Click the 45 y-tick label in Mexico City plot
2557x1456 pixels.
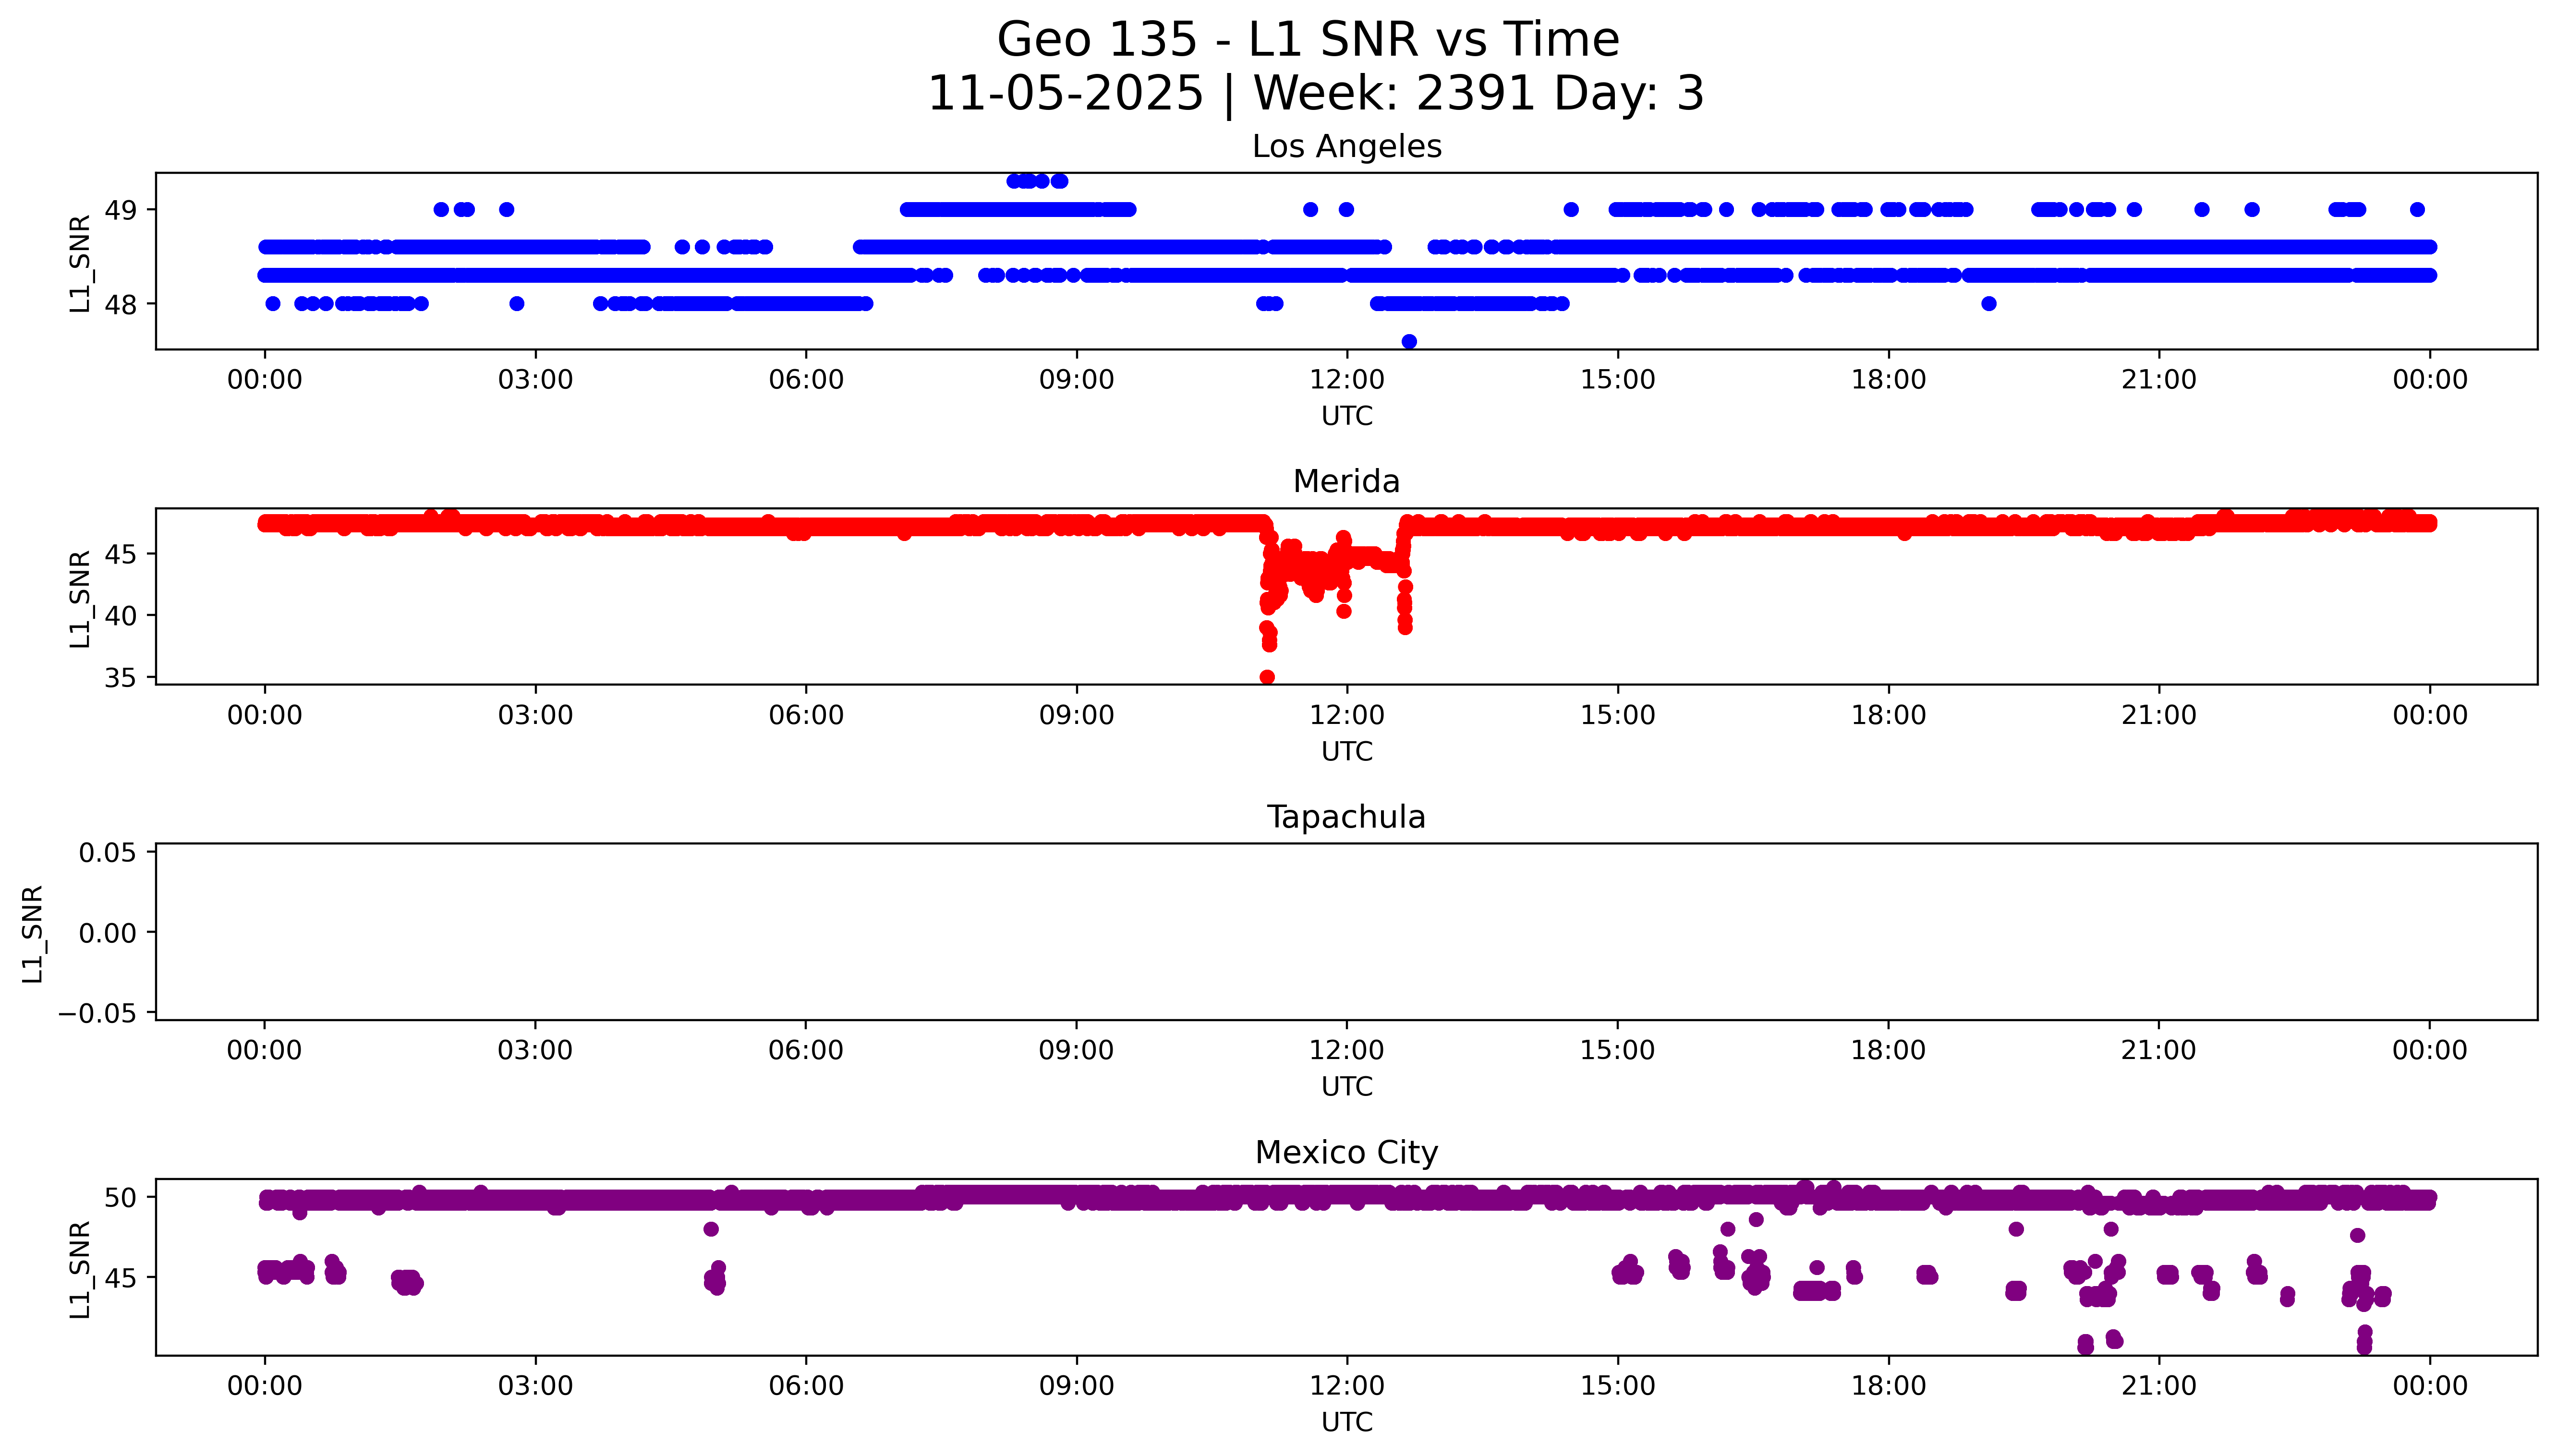coord(120,1278)
